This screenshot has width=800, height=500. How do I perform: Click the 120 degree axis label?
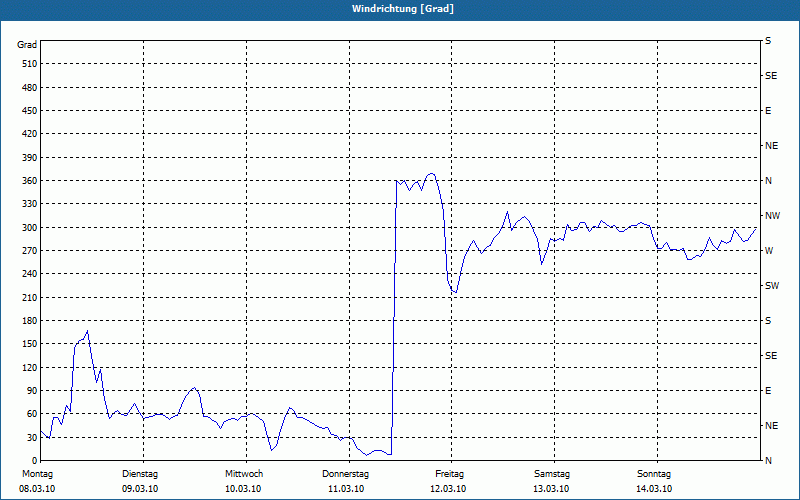30,367
